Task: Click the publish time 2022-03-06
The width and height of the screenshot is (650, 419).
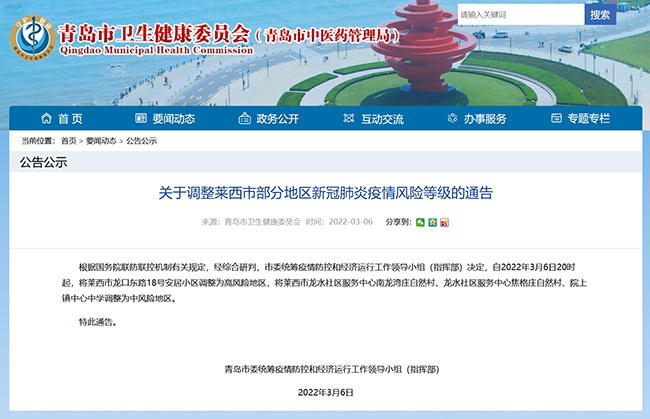Action: tap(350, 222)
